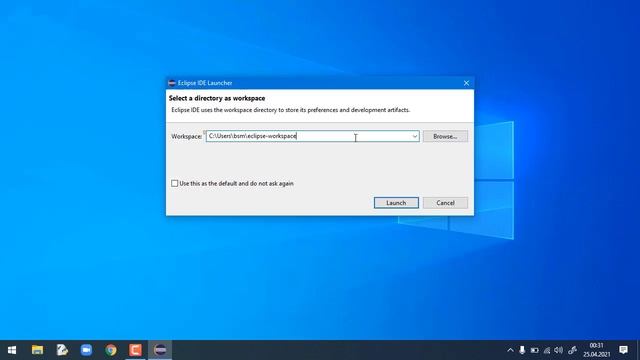Open the network tray icon
Image resolution: width=640 pixels, height=360 pixels.
[x=547, y=350]
